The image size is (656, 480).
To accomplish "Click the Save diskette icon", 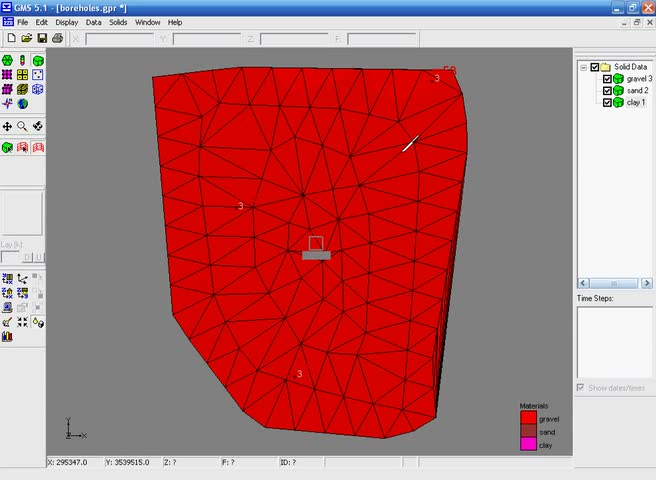I will click(42, 39).
